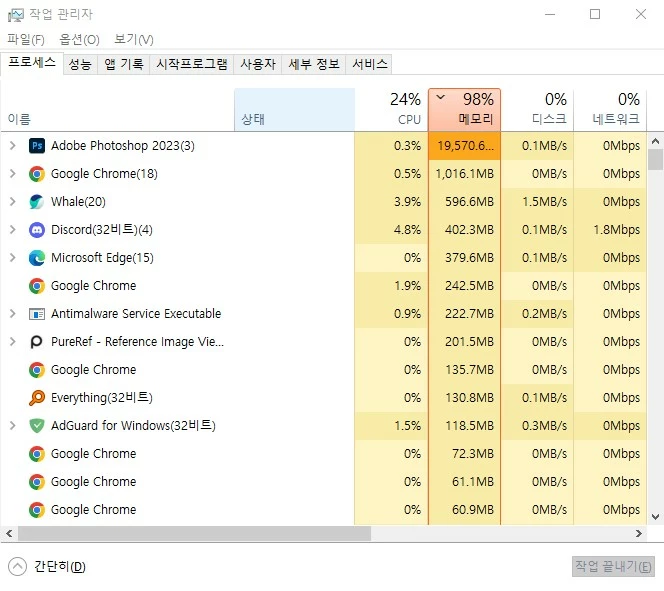Click the 4.8% CPU value for Discord

click(407, 230)
